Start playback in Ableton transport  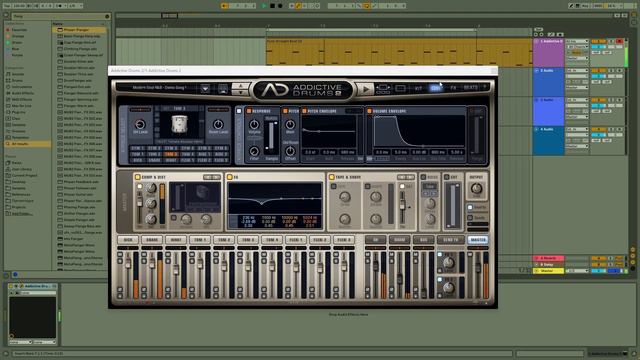[x=264, y=6]
